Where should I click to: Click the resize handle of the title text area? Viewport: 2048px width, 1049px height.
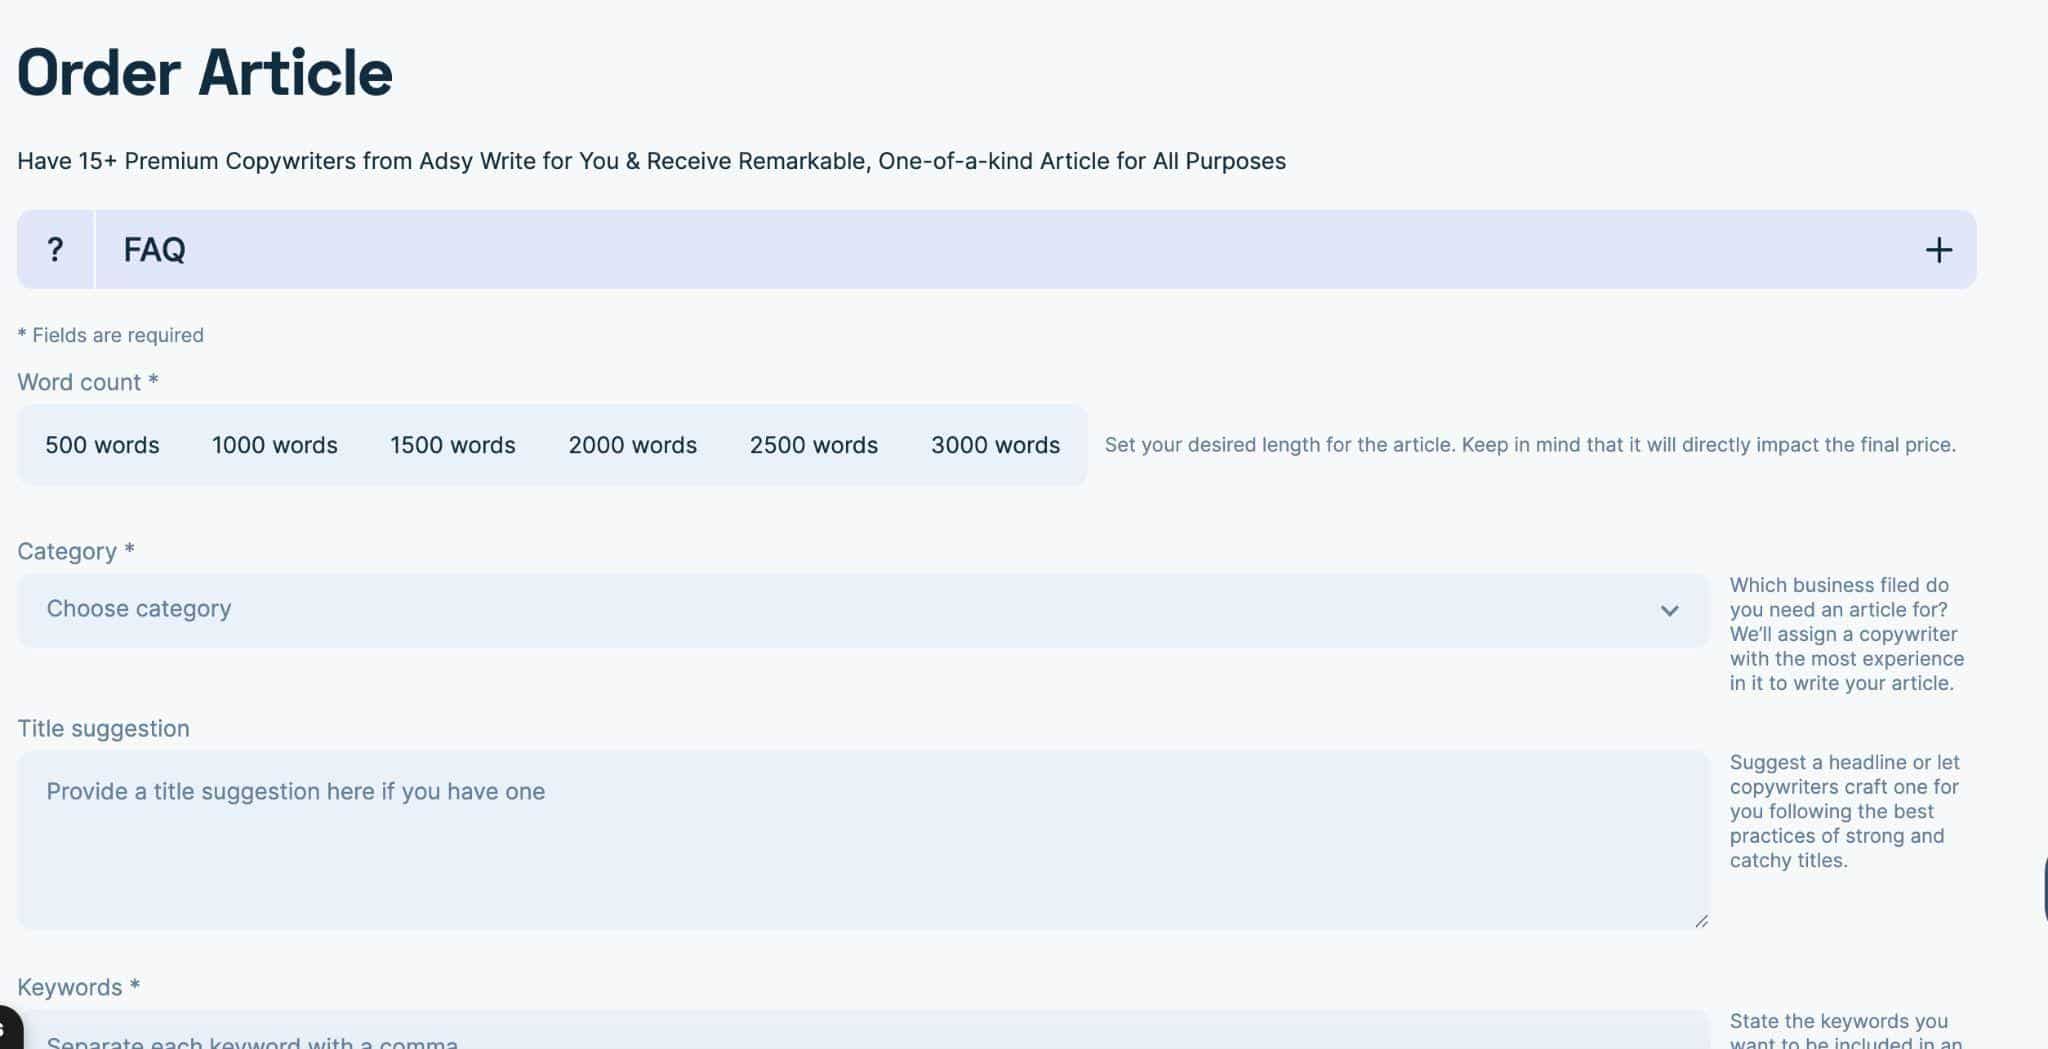(1700, 921)
